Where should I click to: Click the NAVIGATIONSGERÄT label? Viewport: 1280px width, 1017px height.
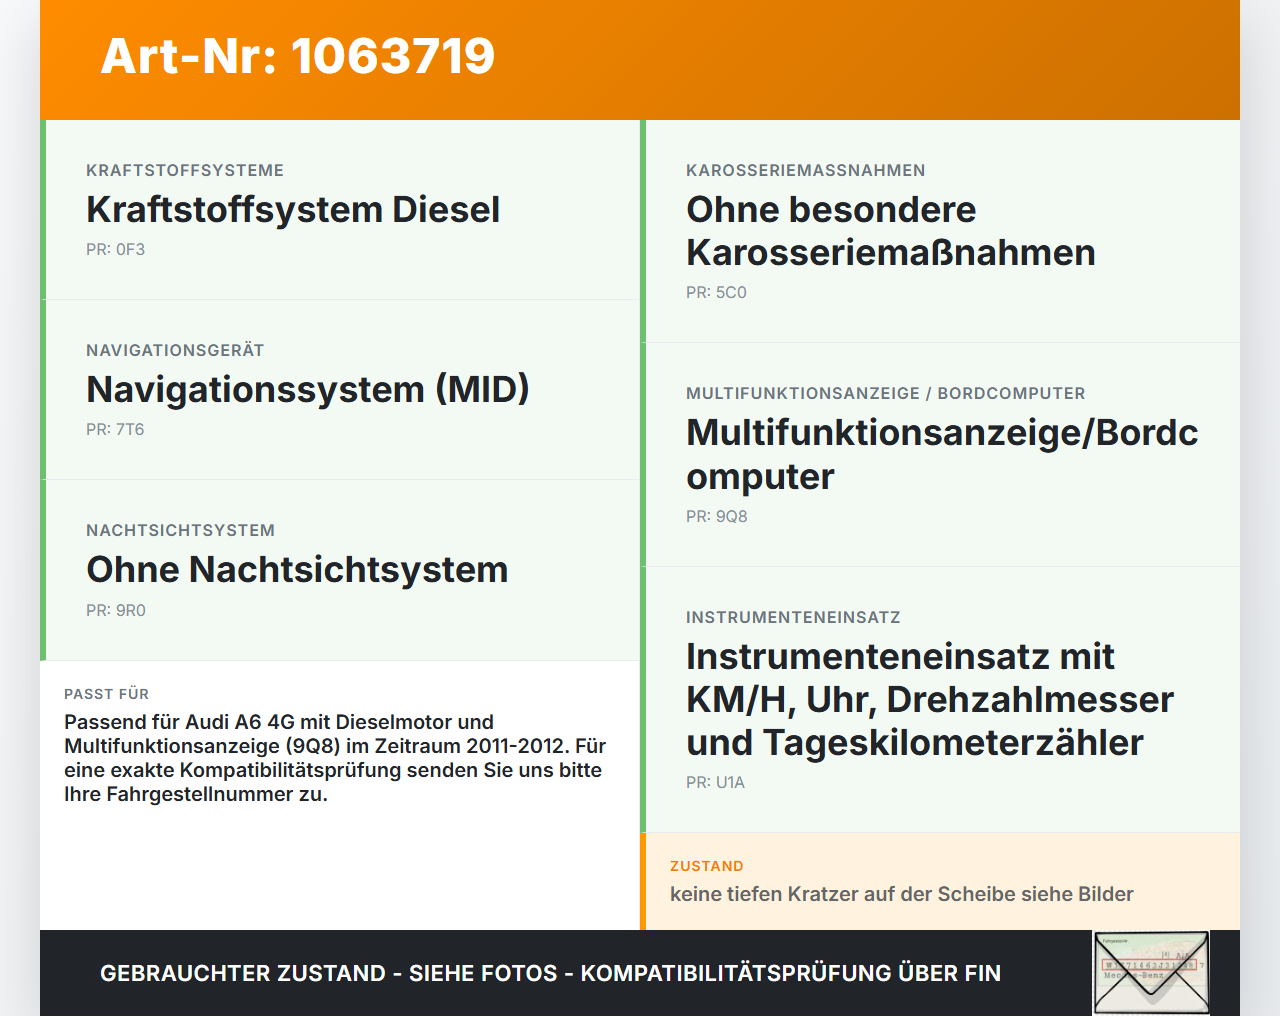175,351
